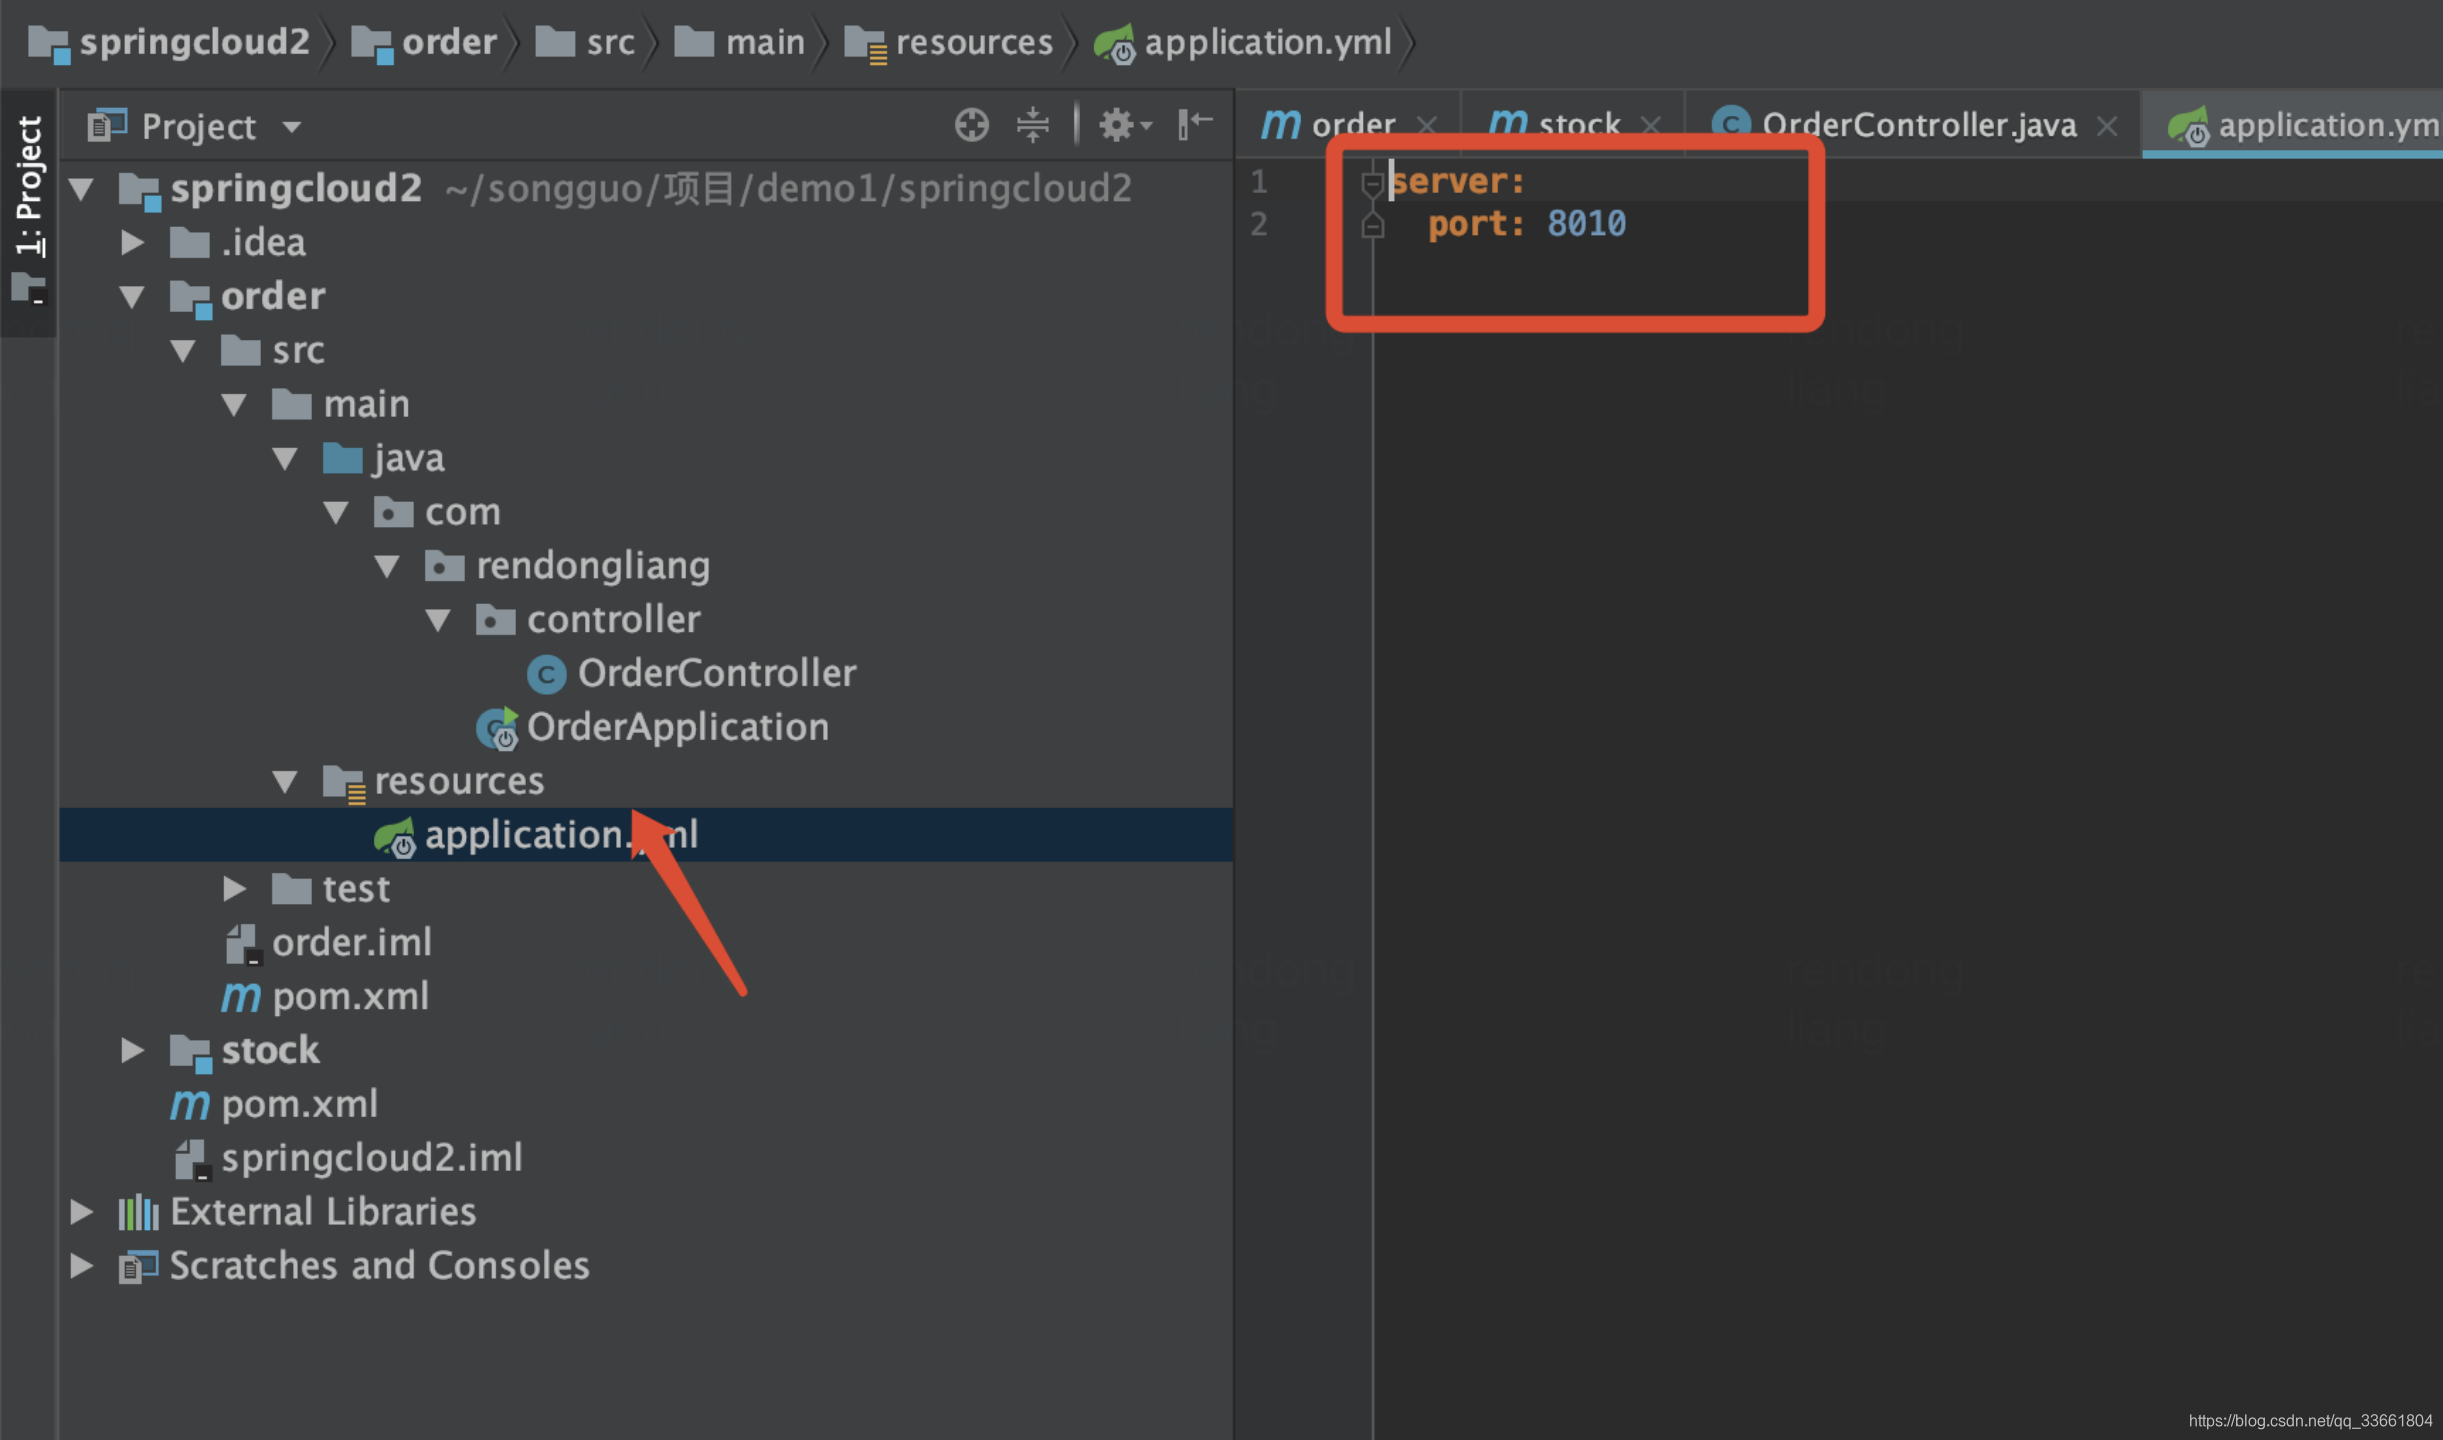This screenshot has width=2443, height=1440.
Task: Hide the Project panel with the hide icon
Action: [x=1195, y=124]
